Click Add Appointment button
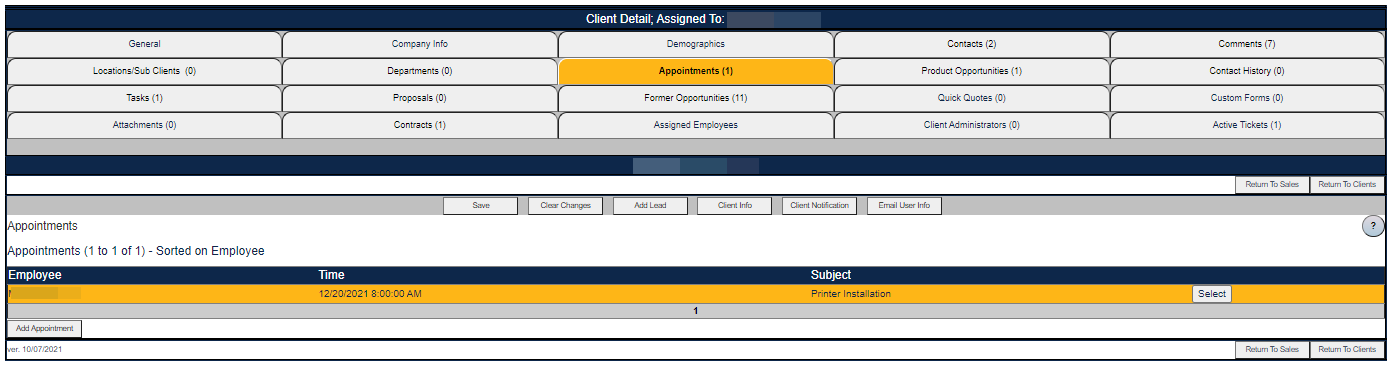 [x=45, y=329]
